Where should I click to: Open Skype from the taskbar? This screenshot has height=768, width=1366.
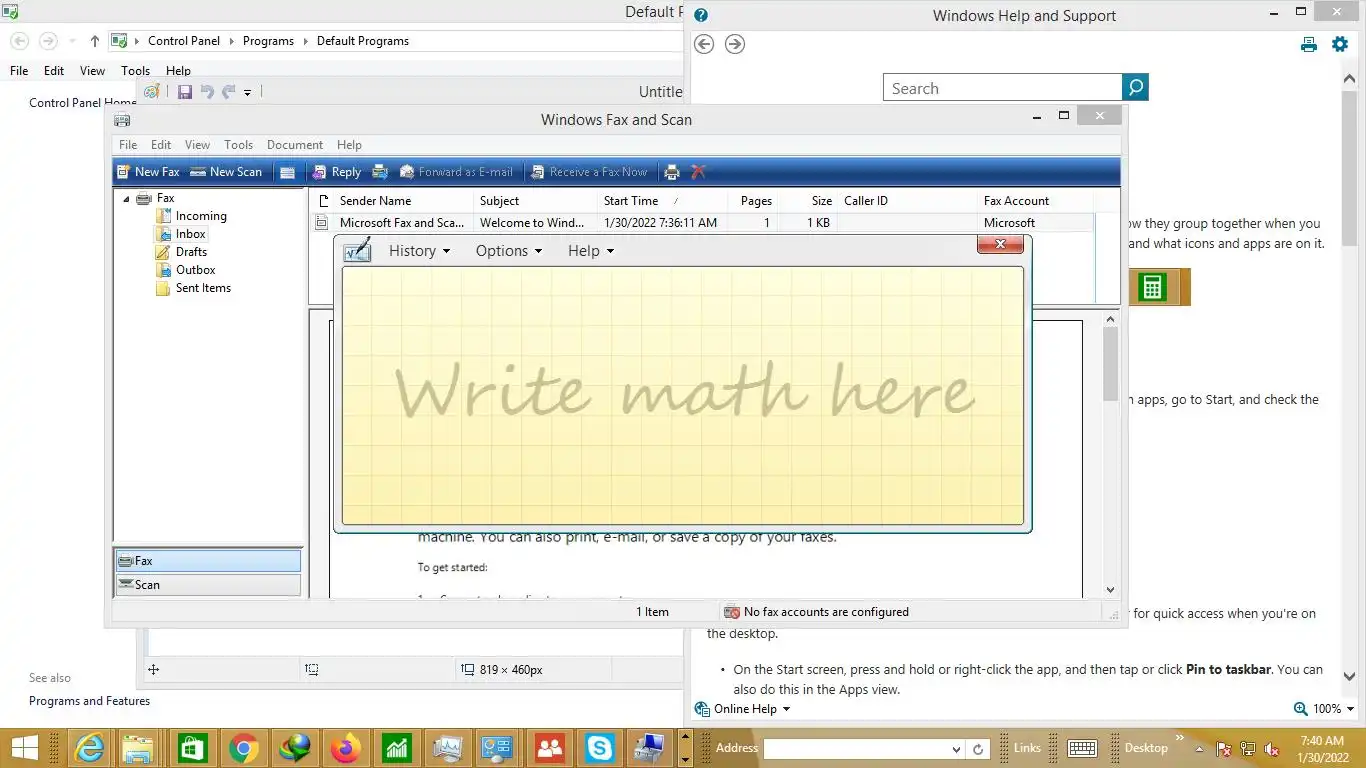(x=600, y=748)
